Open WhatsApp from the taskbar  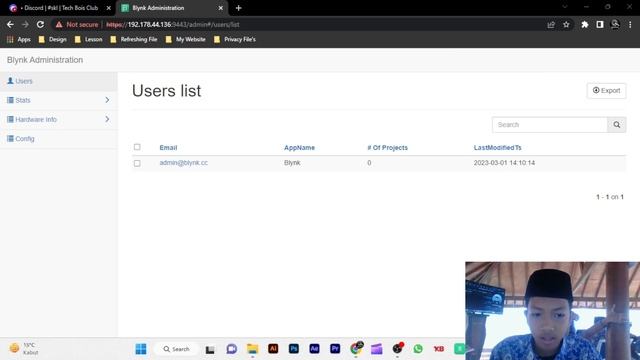tap(418, 349)
